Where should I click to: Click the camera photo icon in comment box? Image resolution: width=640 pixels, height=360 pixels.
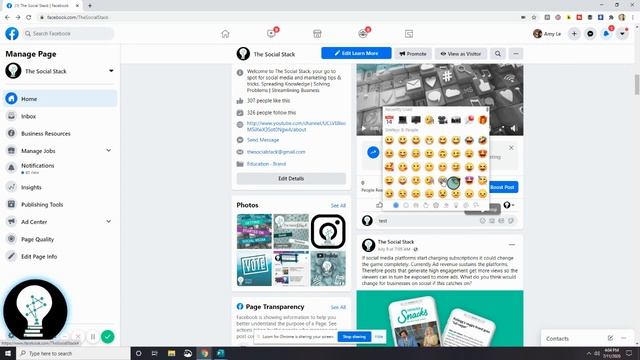(x=492, y=221)
